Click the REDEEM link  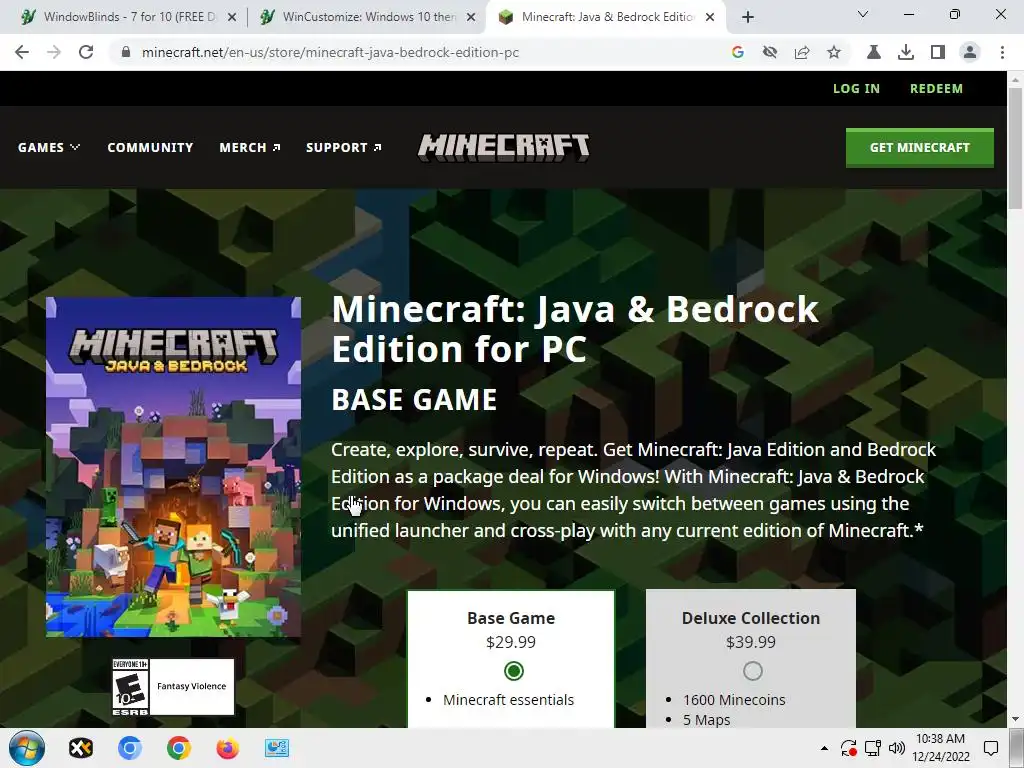pyautogui.click(x=936, y=89)
